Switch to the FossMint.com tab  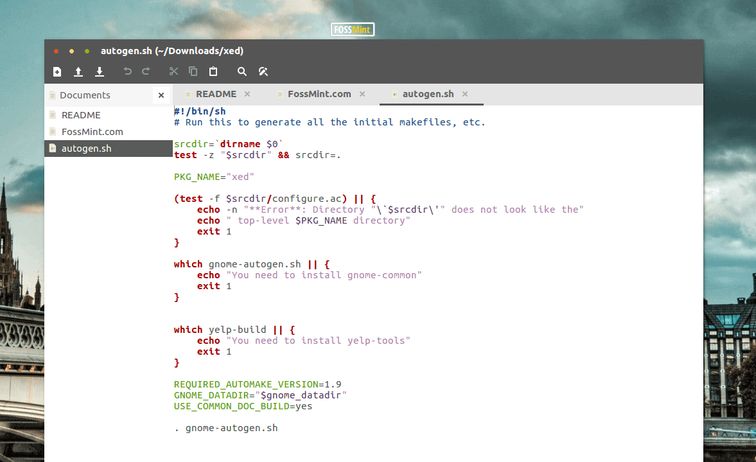click(319, 94)
